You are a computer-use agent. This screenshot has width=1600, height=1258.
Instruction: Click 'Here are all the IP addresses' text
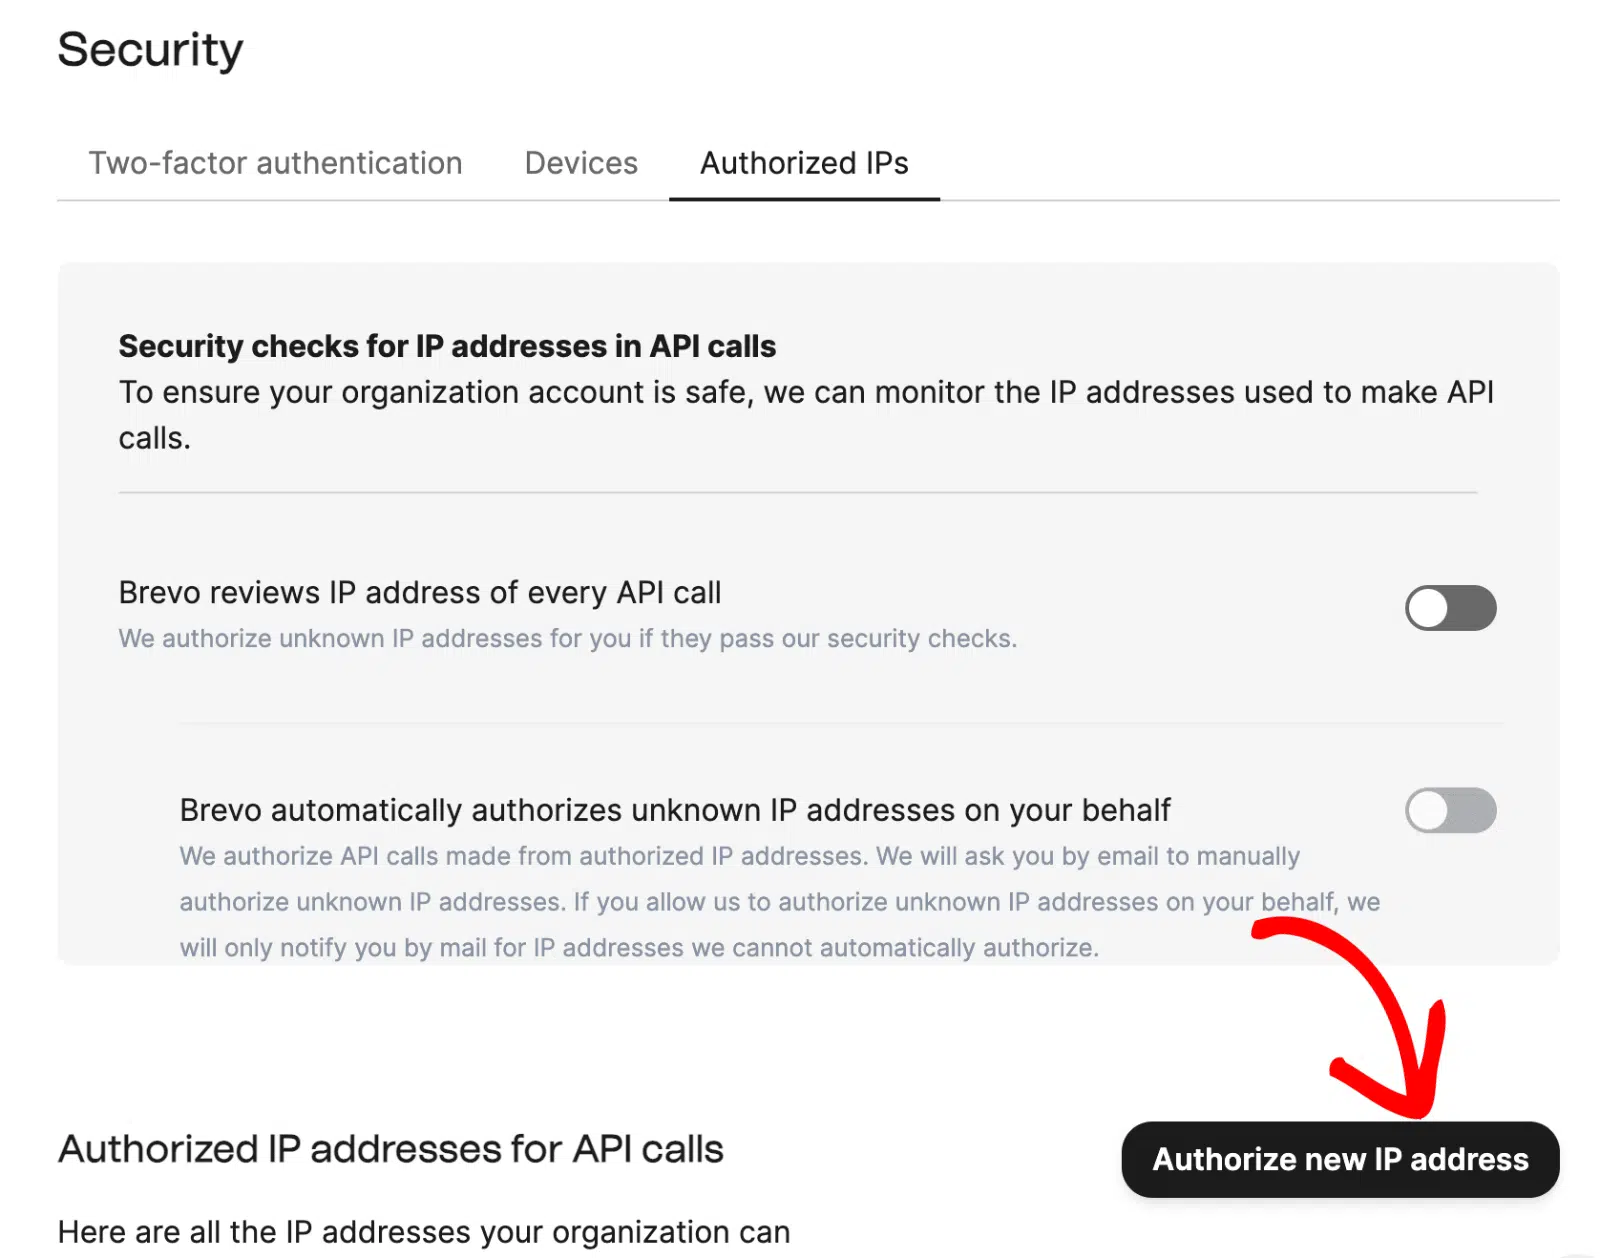pos(424,1232)
